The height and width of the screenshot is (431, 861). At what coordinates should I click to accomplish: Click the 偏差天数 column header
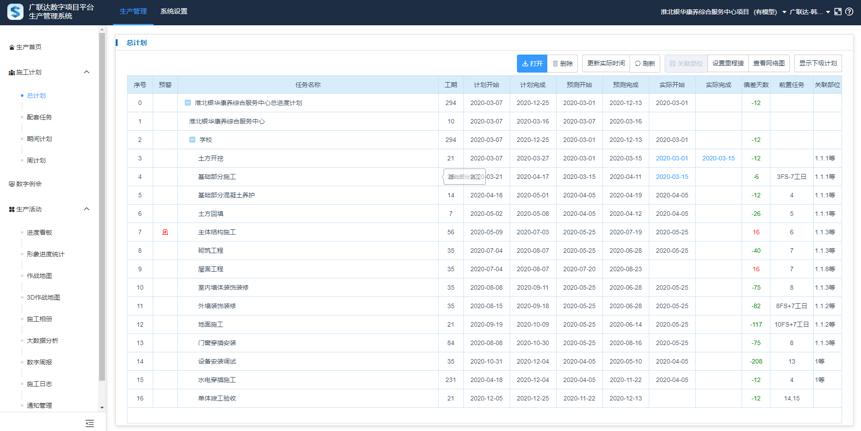tap(756, 85)
